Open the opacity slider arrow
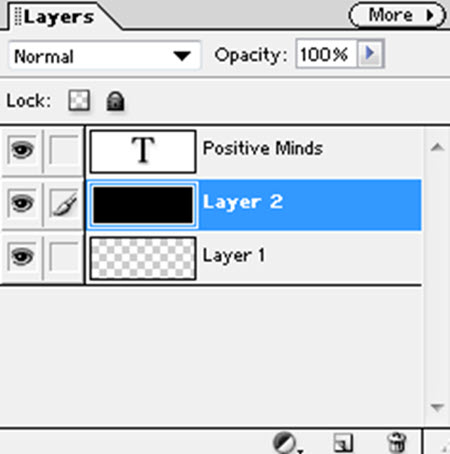 [370, 53]
